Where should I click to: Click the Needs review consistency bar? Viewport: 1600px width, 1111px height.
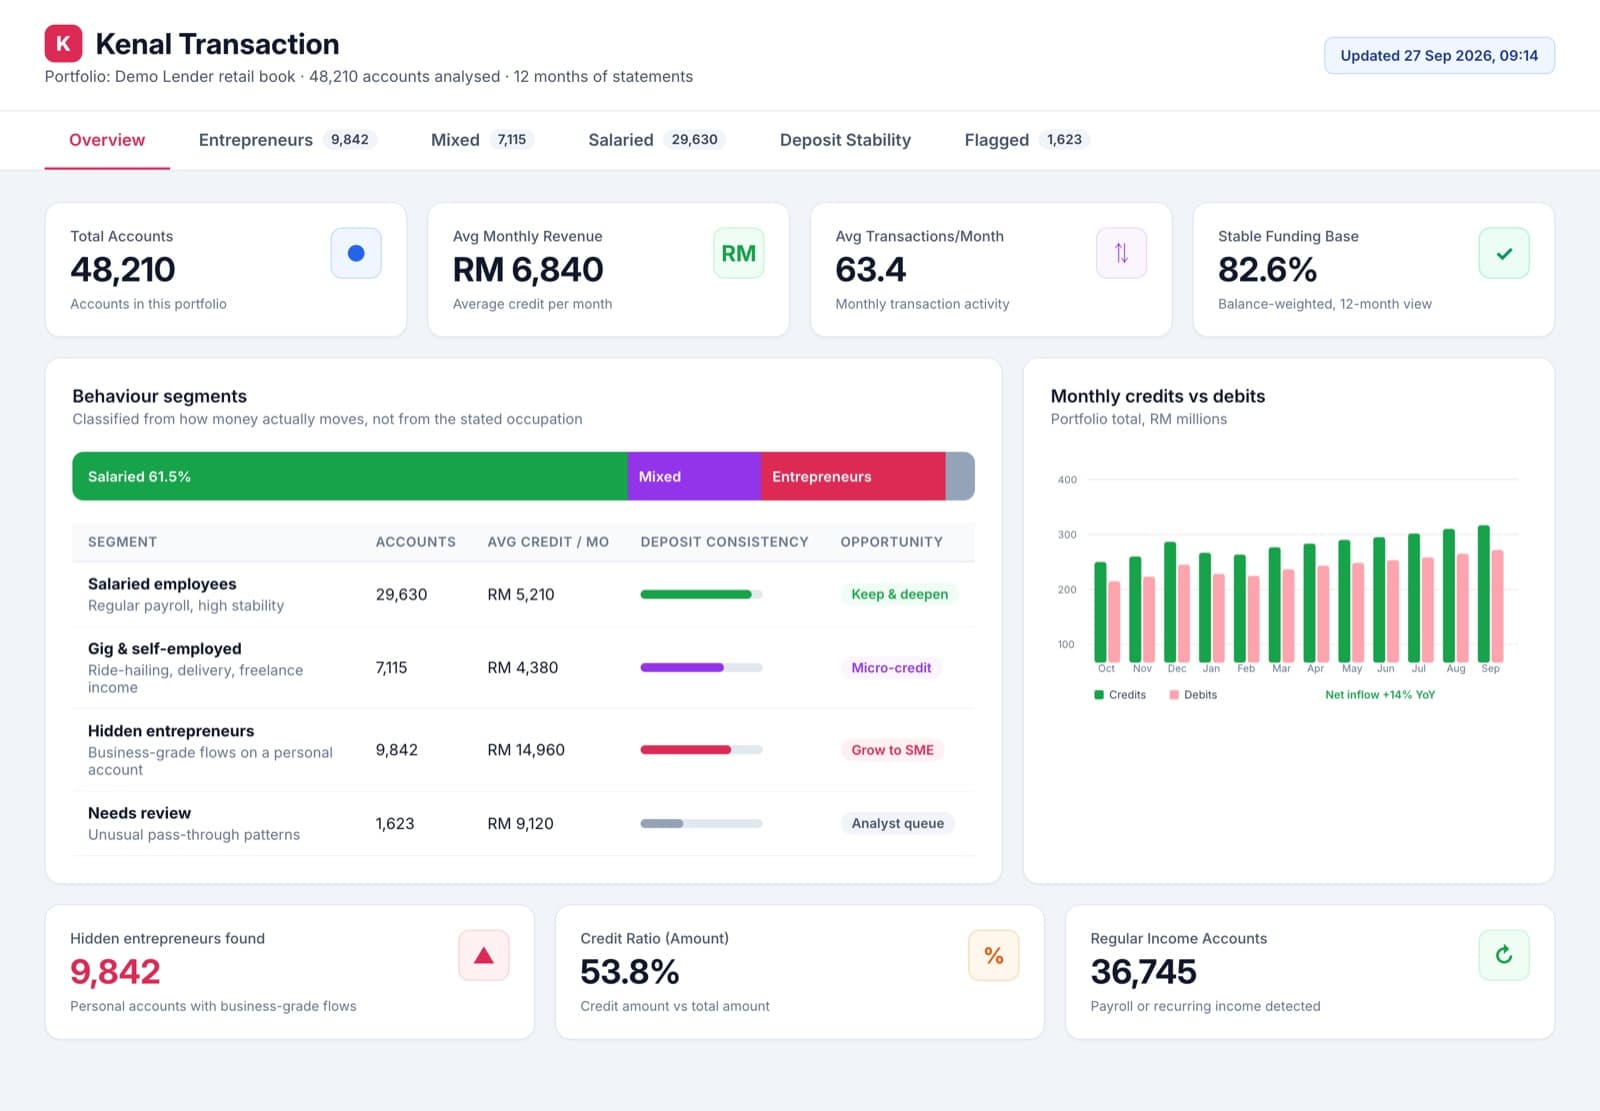coord(701,823)
